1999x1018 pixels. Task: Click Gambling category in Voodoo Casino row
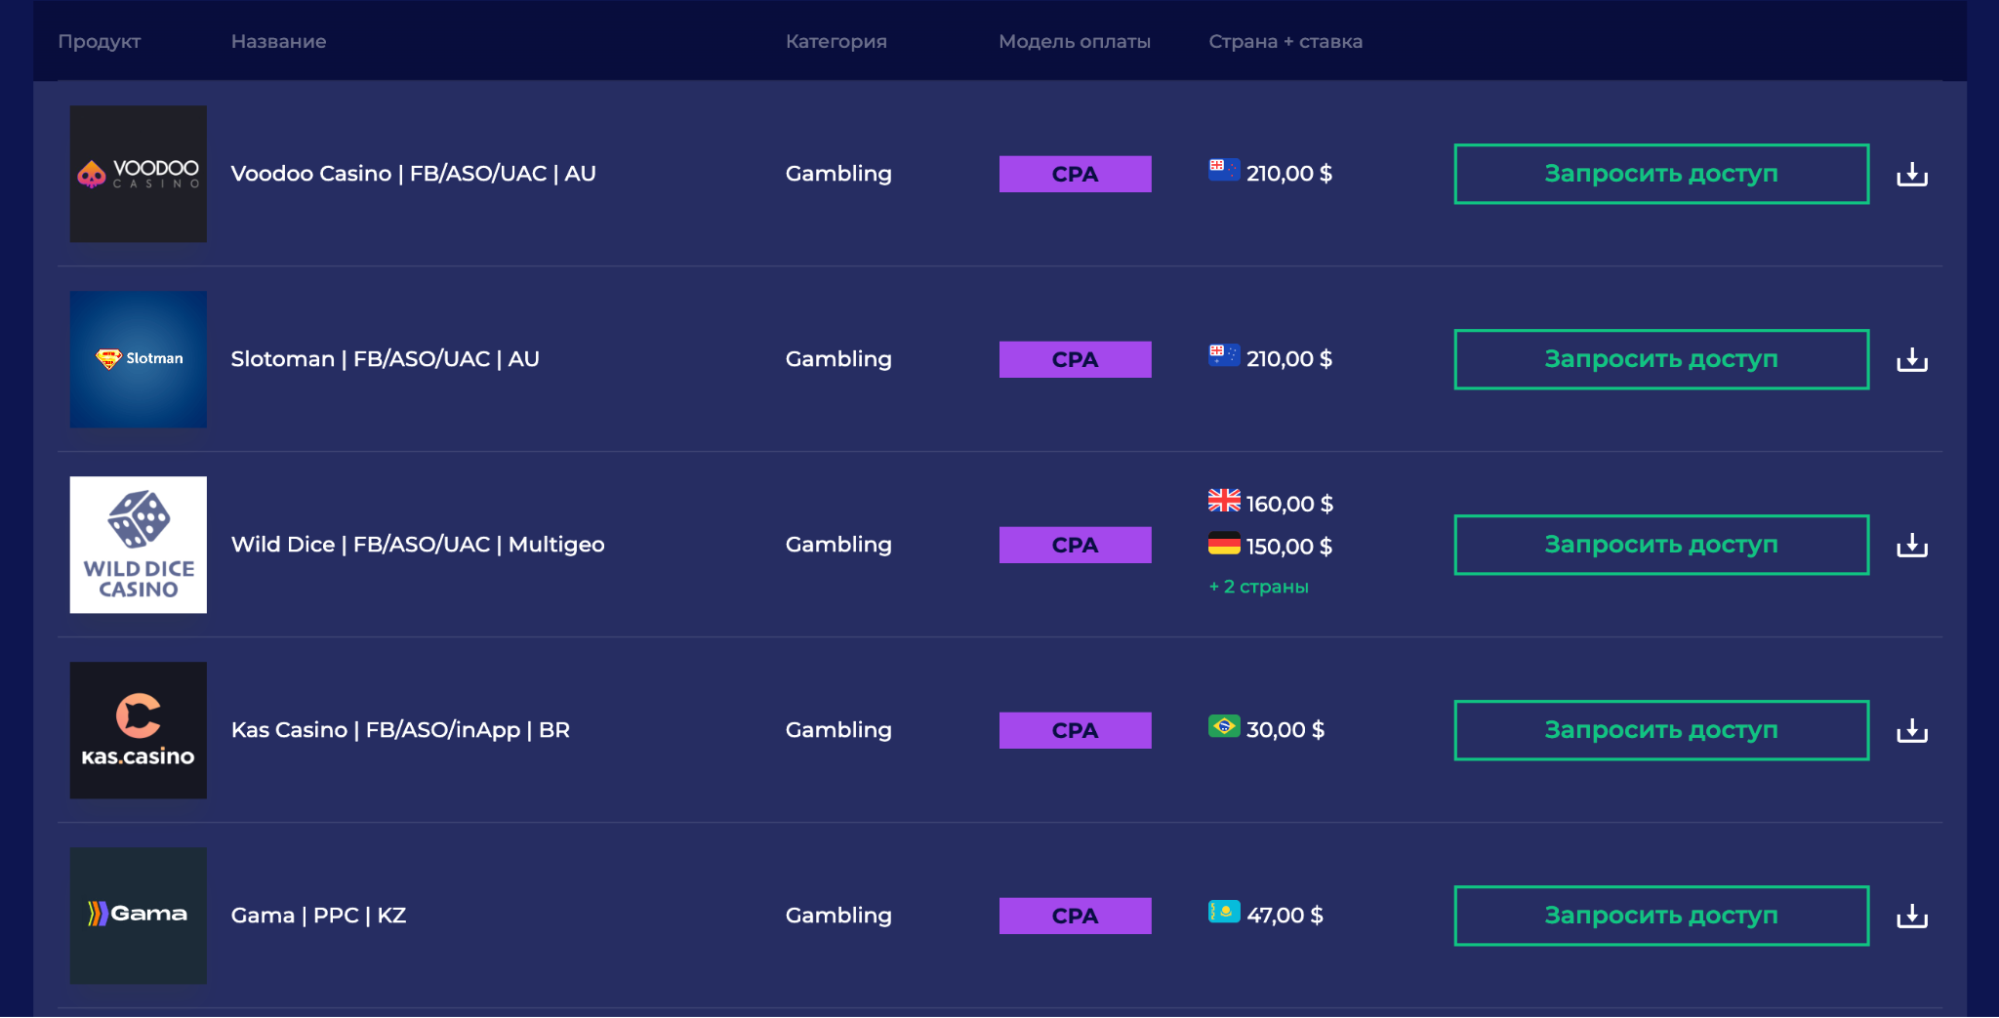click(x=838, y=174)
